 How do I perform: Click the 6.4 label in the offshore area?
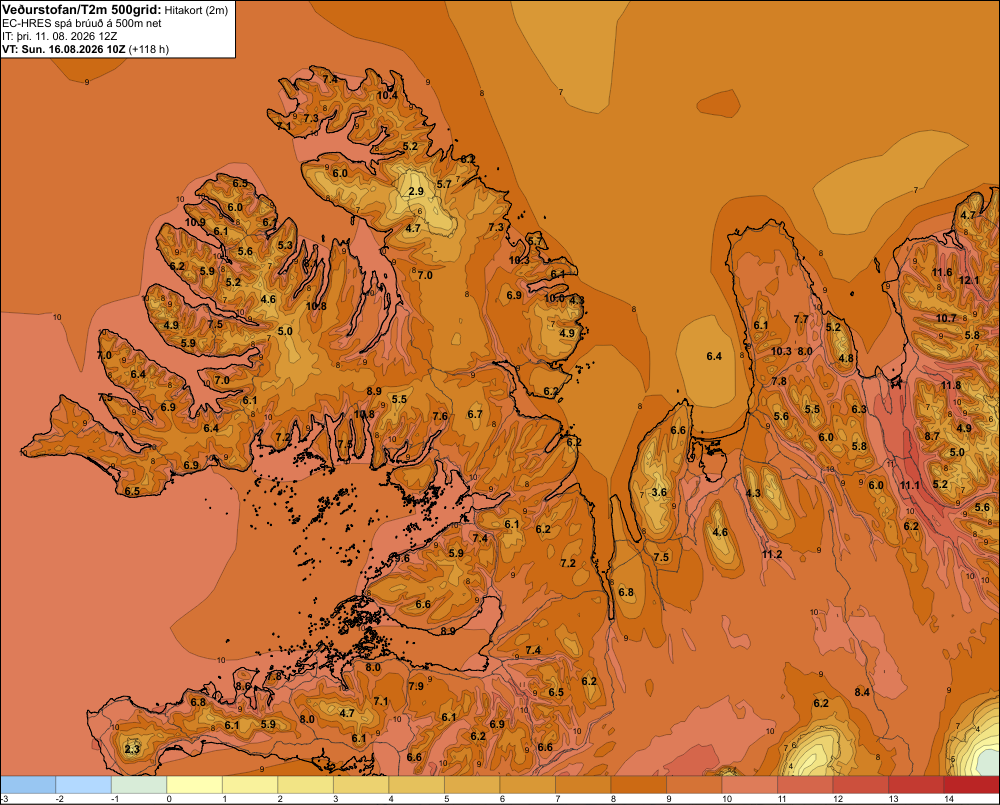click(x=714, y=356)
